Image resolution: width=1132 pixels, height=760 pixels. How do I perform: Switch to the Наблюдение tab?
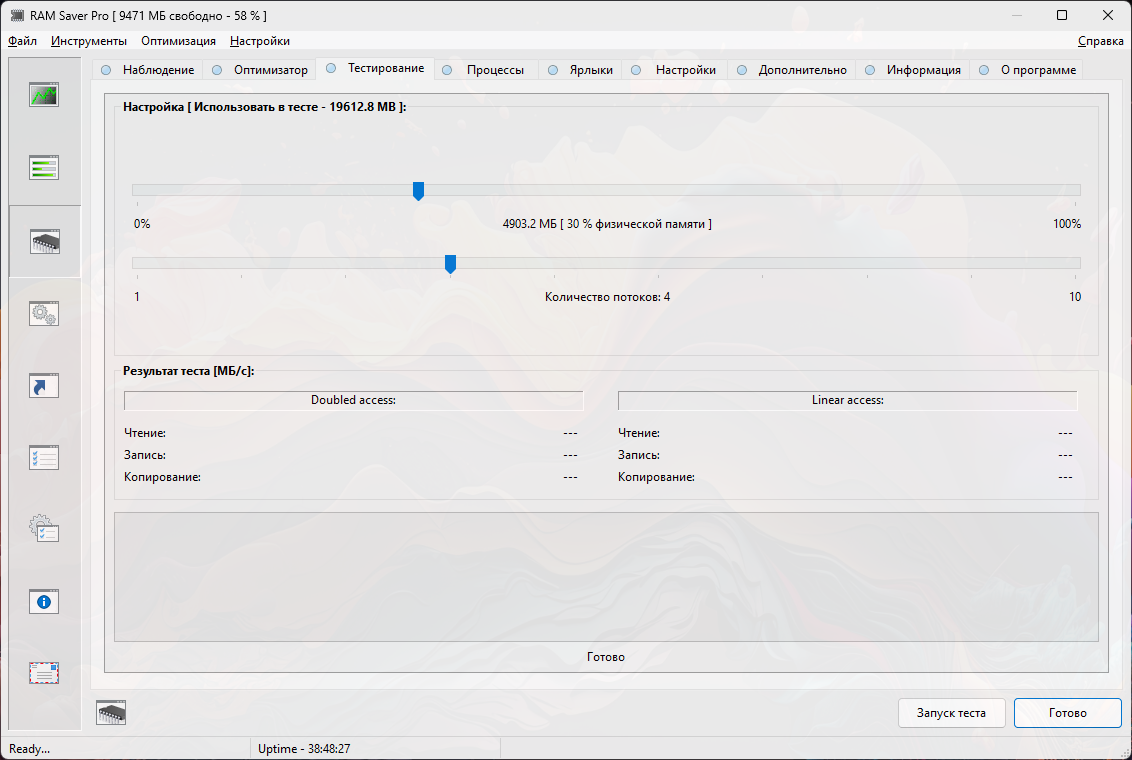(148, 70)
